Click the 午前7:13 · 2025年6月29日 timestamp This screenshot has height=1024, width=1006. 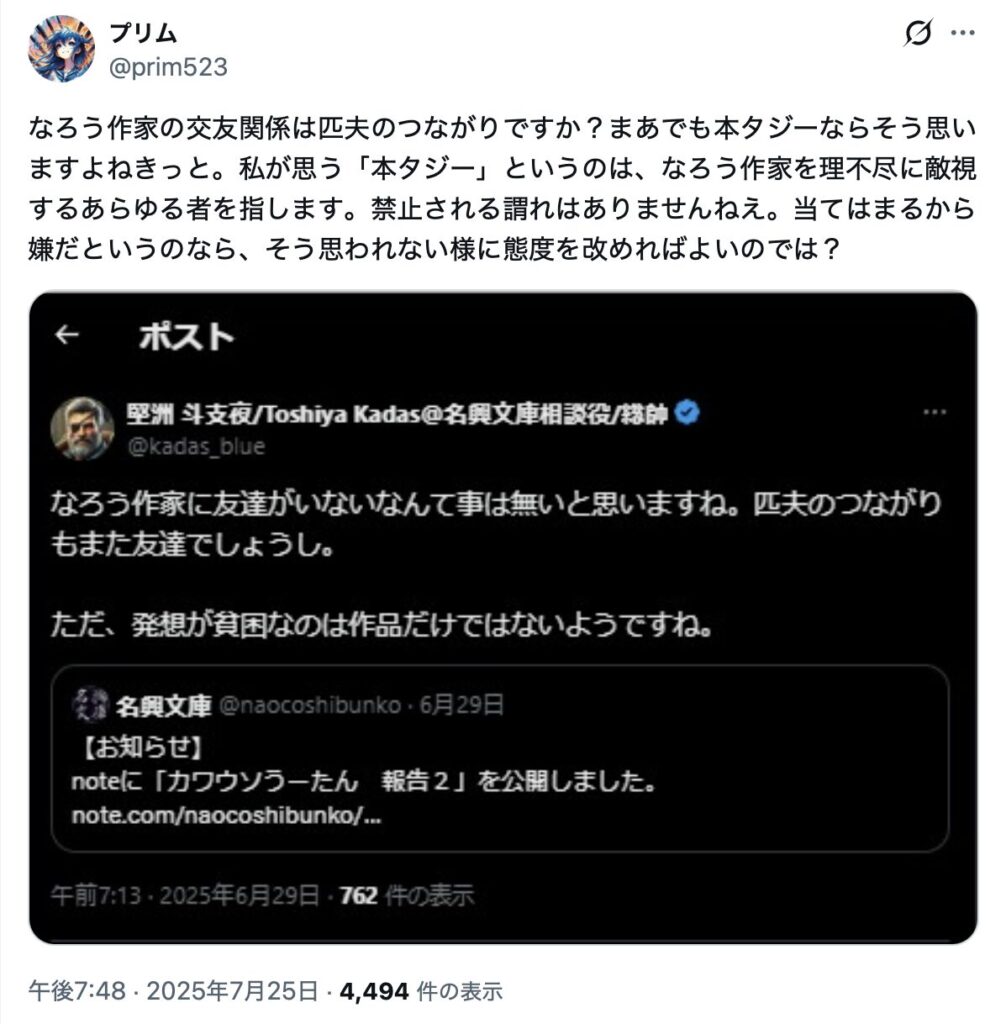186,894
